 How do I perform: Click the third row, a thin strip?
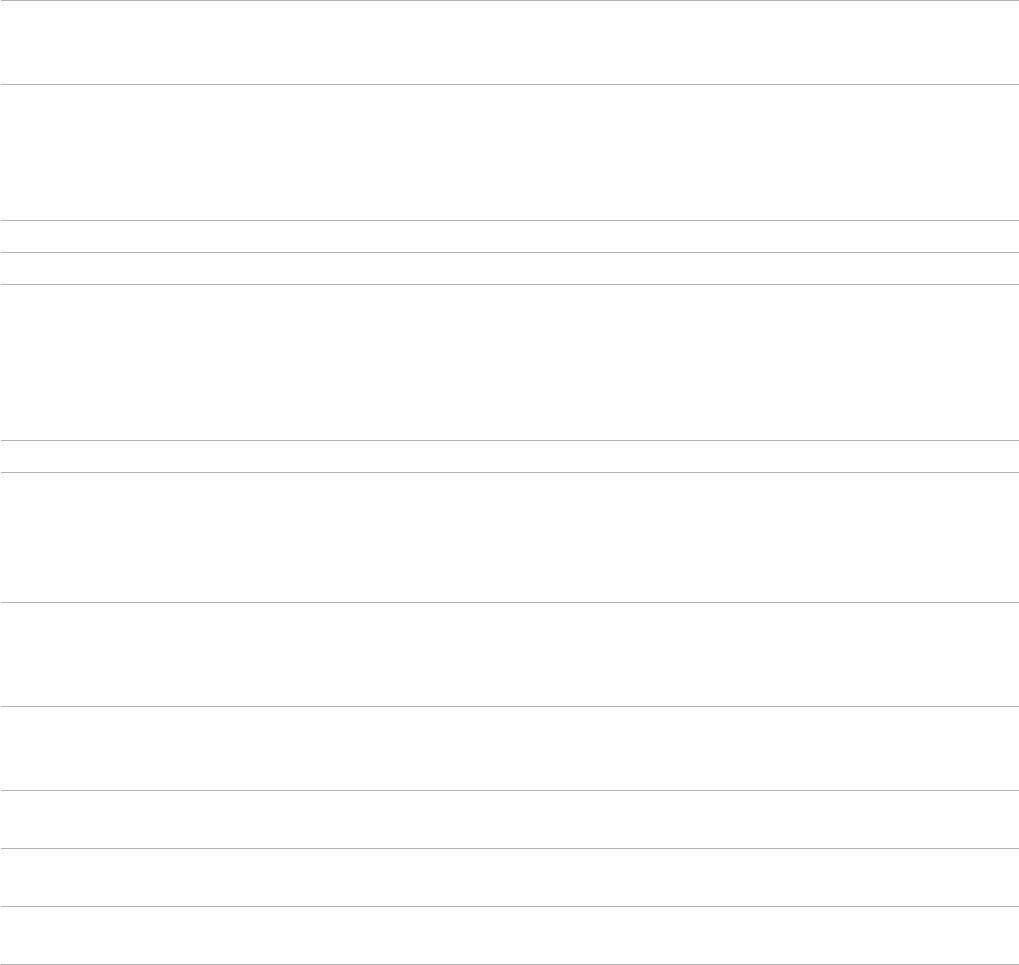pyautogui.click(x=510, y=237)
